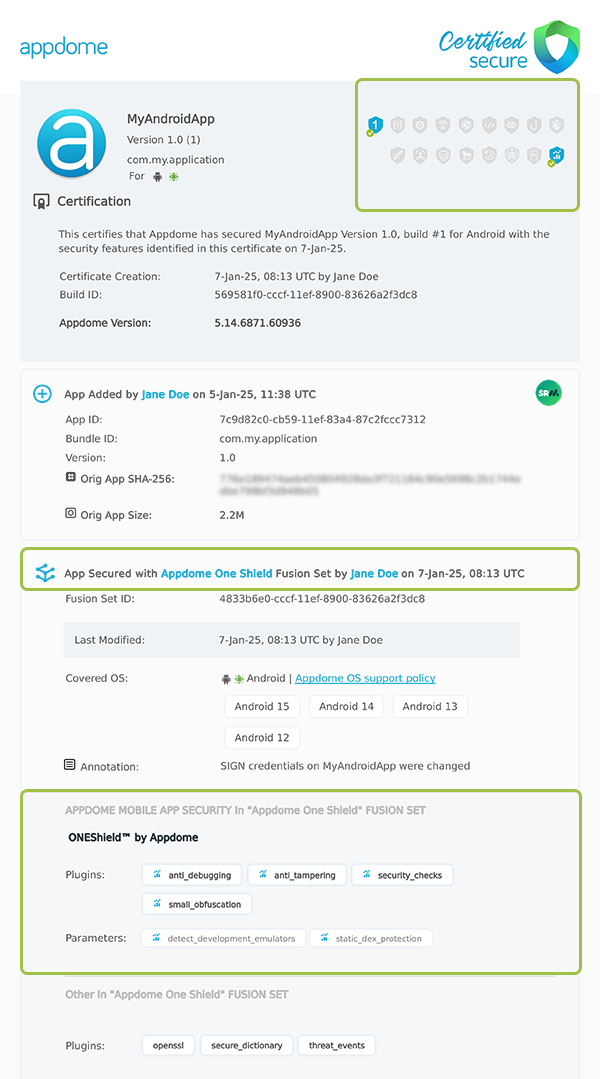The height and width of the screenshot is (1079, 600).
Task: Click the green SRM badge
Action: [x=548, y=394]
